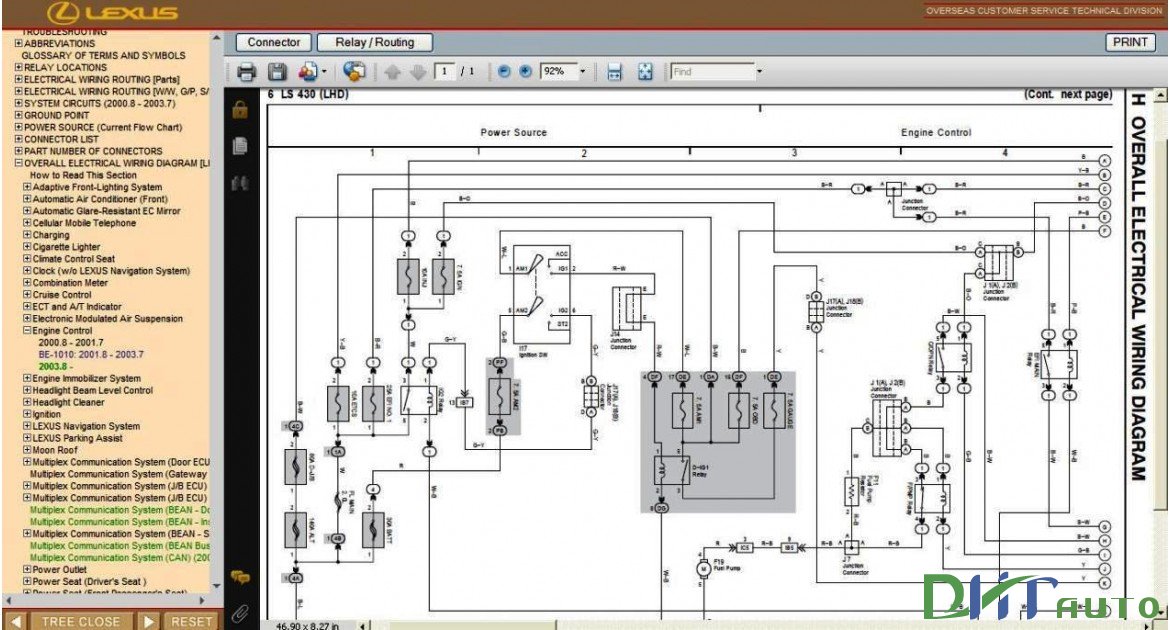Image resolution: width=1170 pixels, height=630 pixels.
Task: Expand the Moon Roof node
Action: tap(27, 449)
